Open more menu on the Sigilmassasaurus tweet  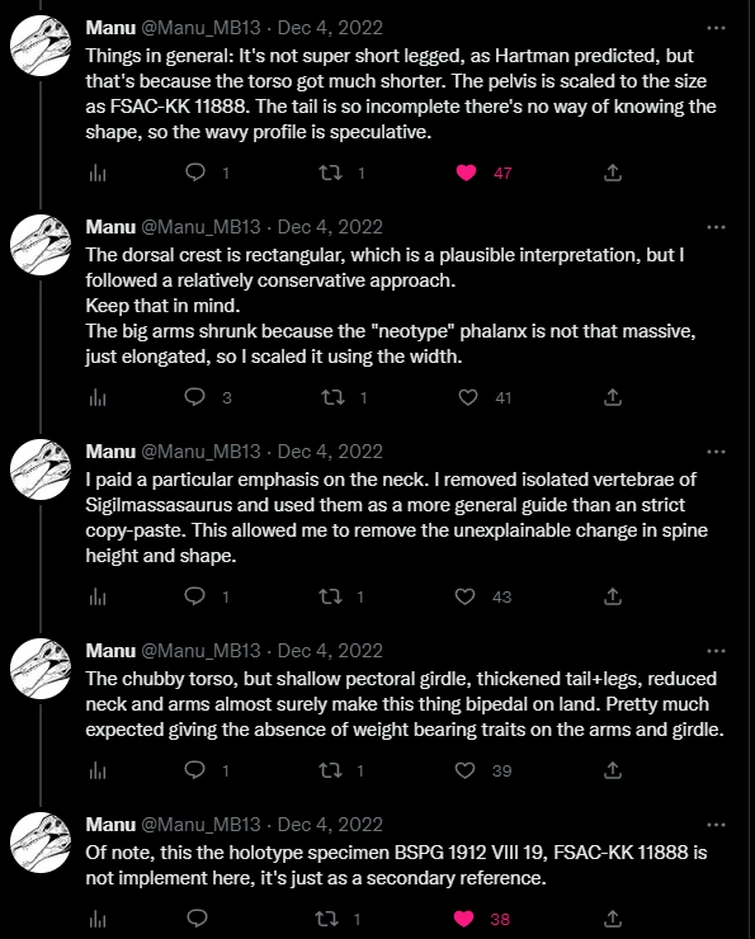(x=716, y=451)
